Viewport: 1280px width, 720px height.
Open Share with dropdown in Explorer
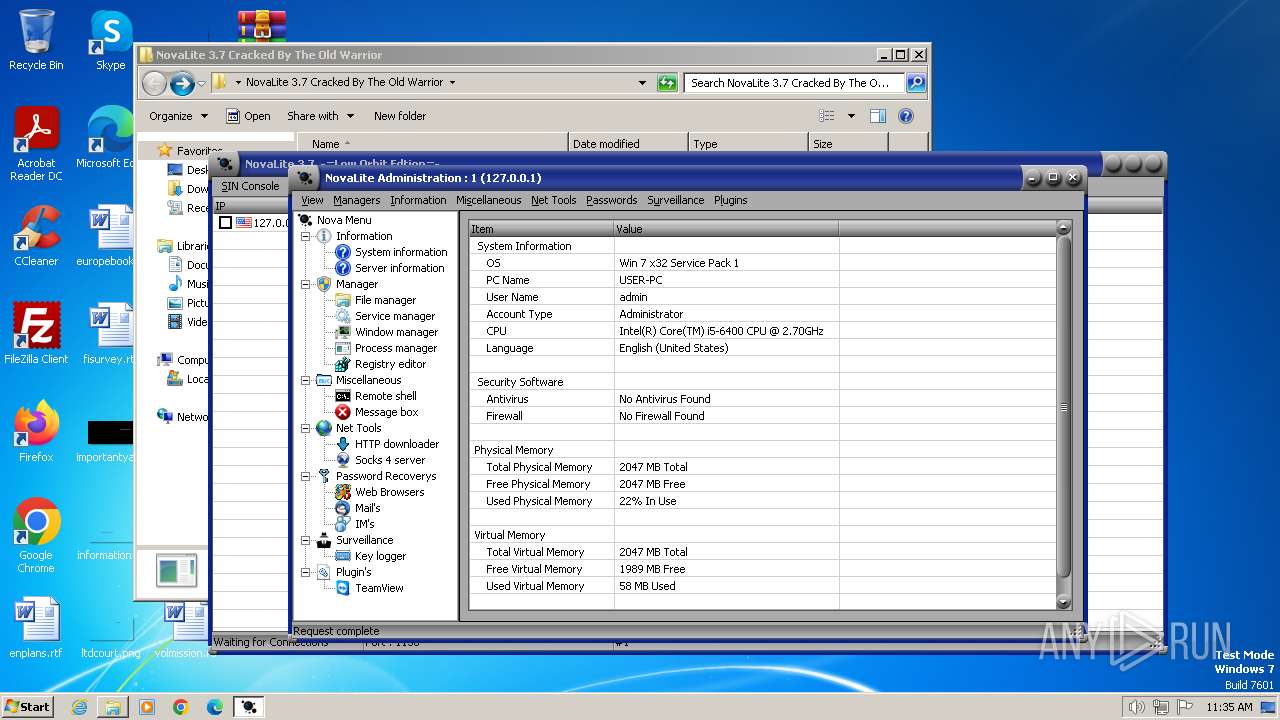pos(320,116)
